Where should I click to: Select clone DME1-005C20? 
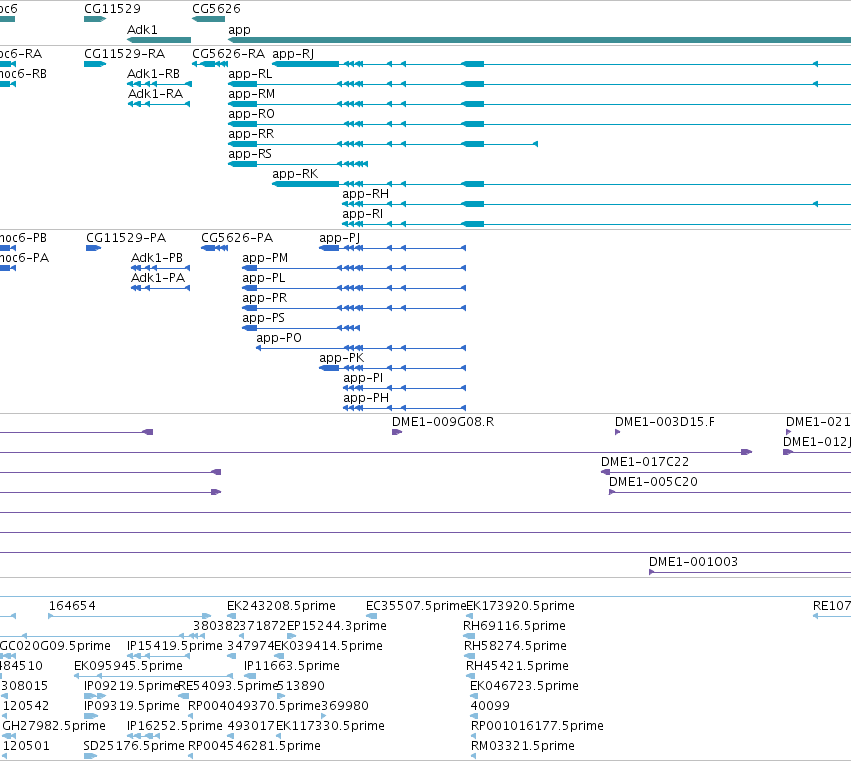[x=653, y=483]
